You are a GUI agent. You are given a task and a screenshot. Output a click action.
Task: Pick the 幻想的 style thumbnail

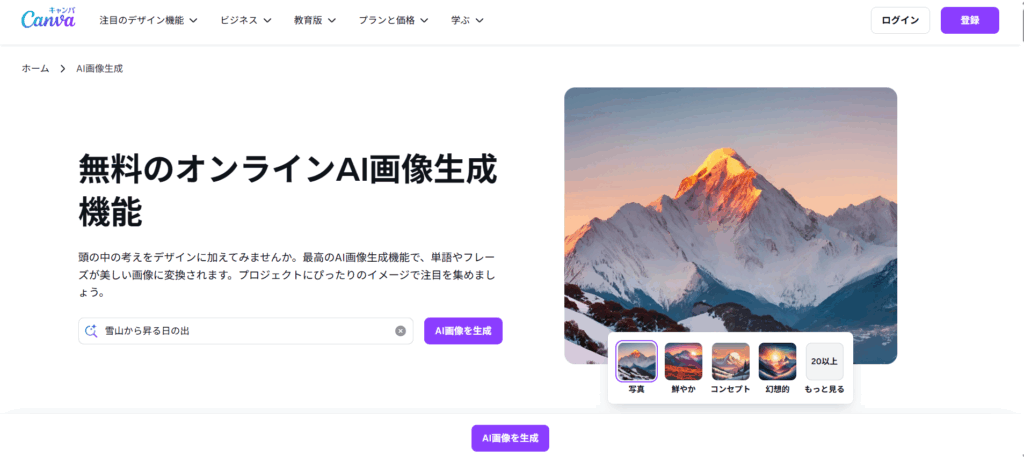[x=777, y=362]
